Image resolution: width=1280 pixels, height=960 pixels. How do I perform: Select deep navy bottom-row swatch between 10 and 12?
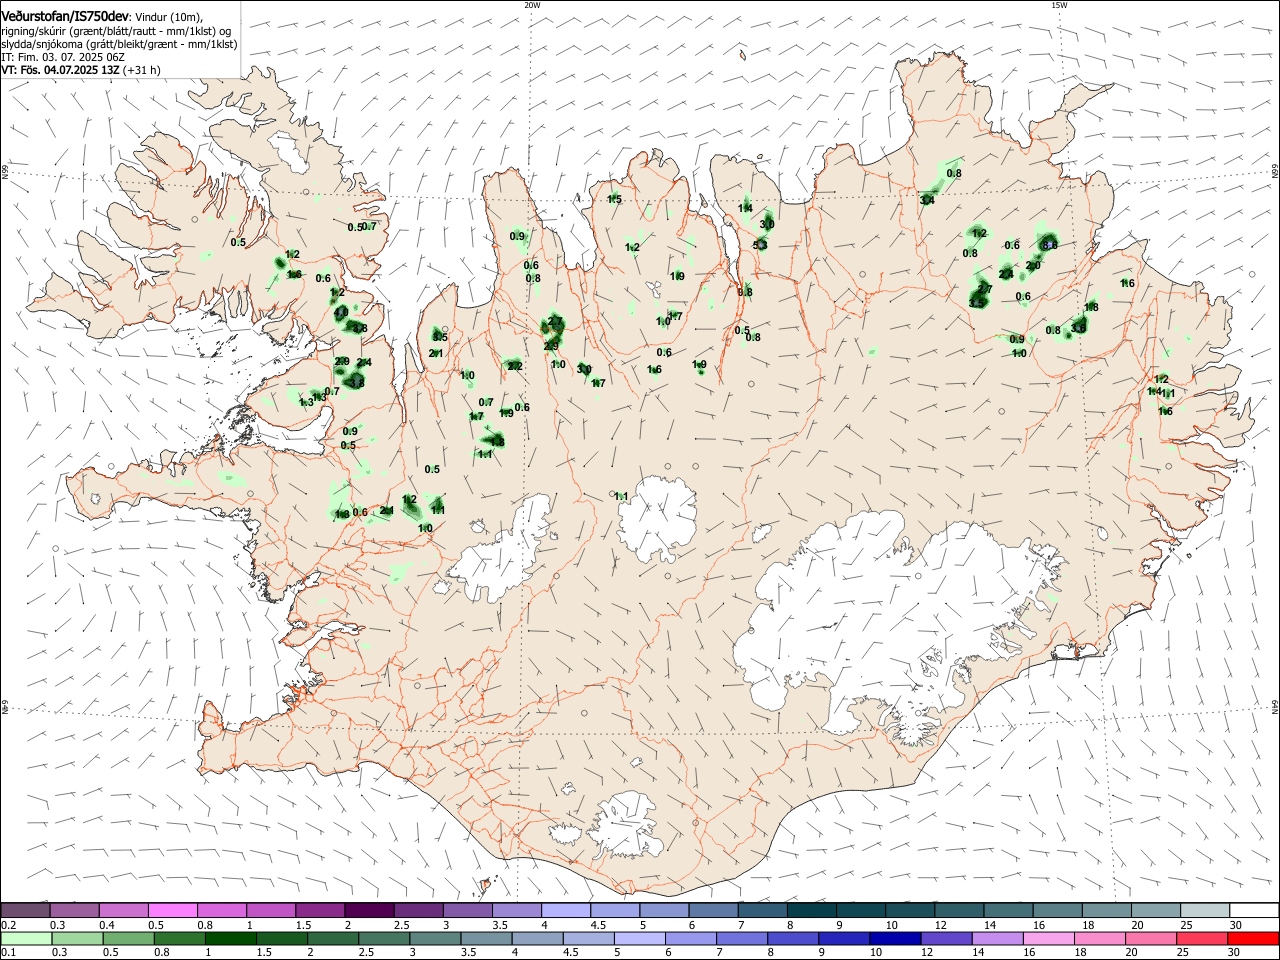pos(896,938)
